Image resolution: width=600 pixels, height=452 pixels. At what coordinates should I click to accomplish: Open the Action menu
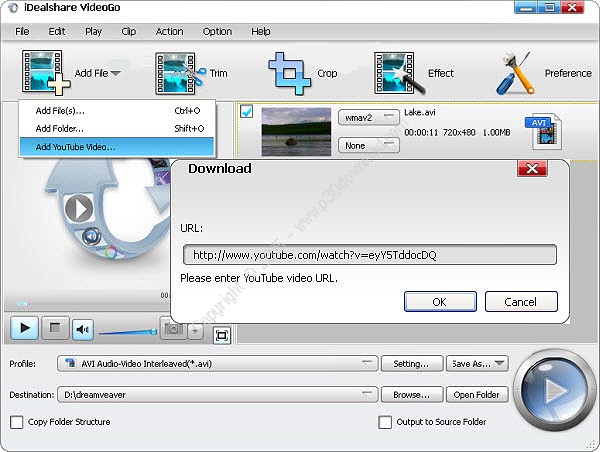169,31
